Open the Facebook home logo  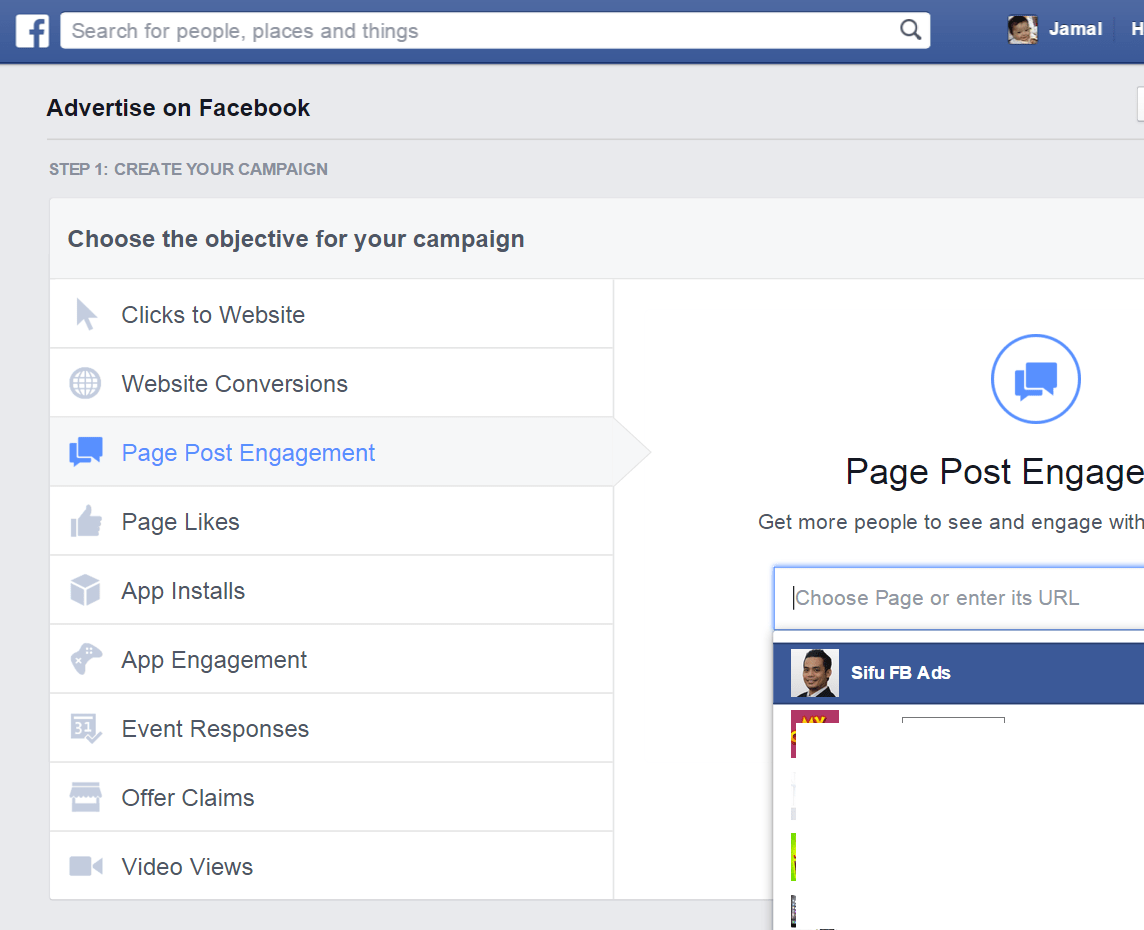pyautogui.click(x=32, y=31)
